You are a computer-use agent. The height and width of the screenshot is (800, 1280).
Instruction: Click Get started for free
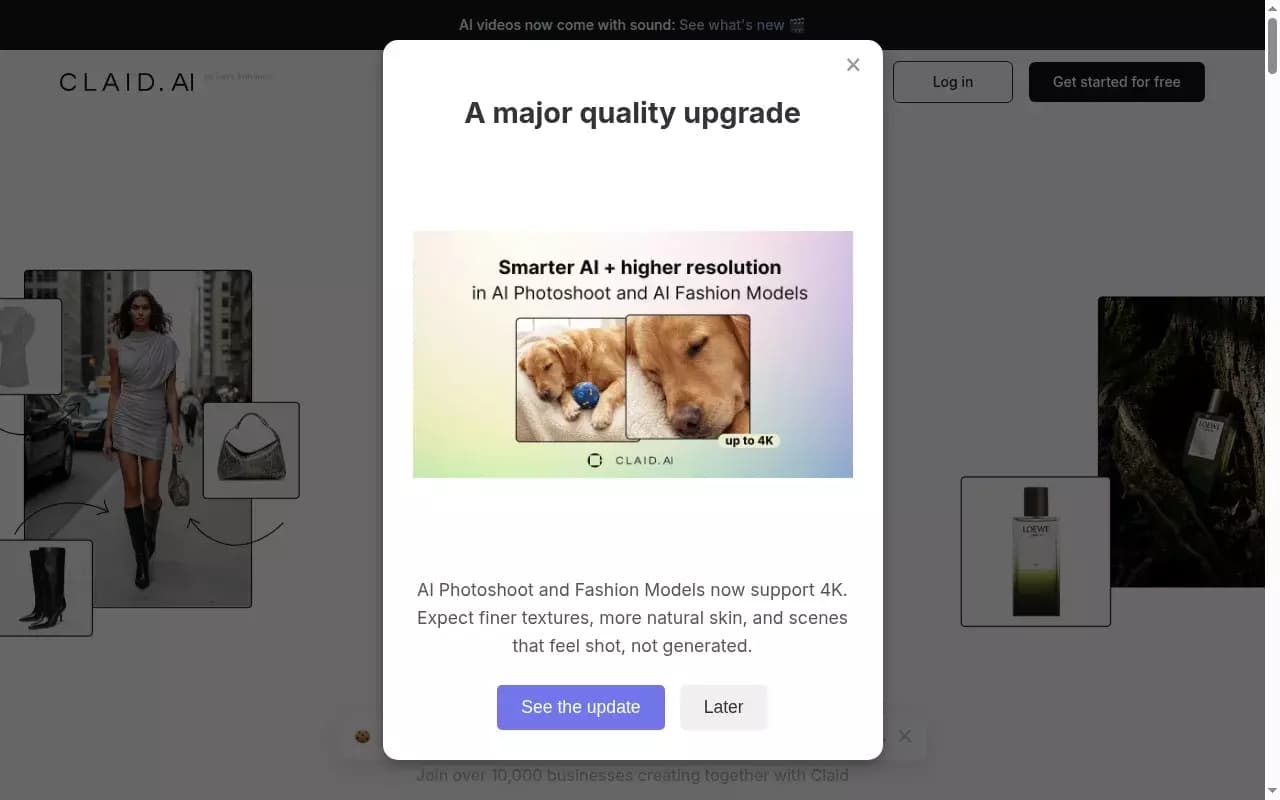[1117, 82]
